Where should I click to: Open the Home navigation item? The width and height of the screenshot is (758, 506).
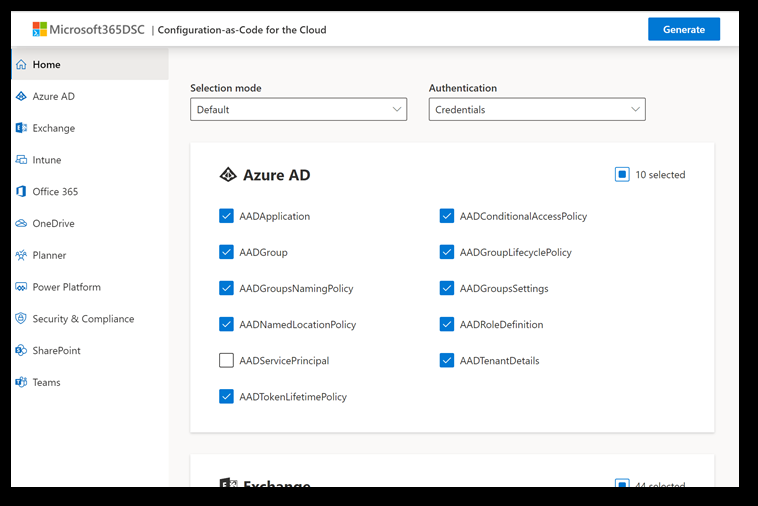(x=90, y=64)
